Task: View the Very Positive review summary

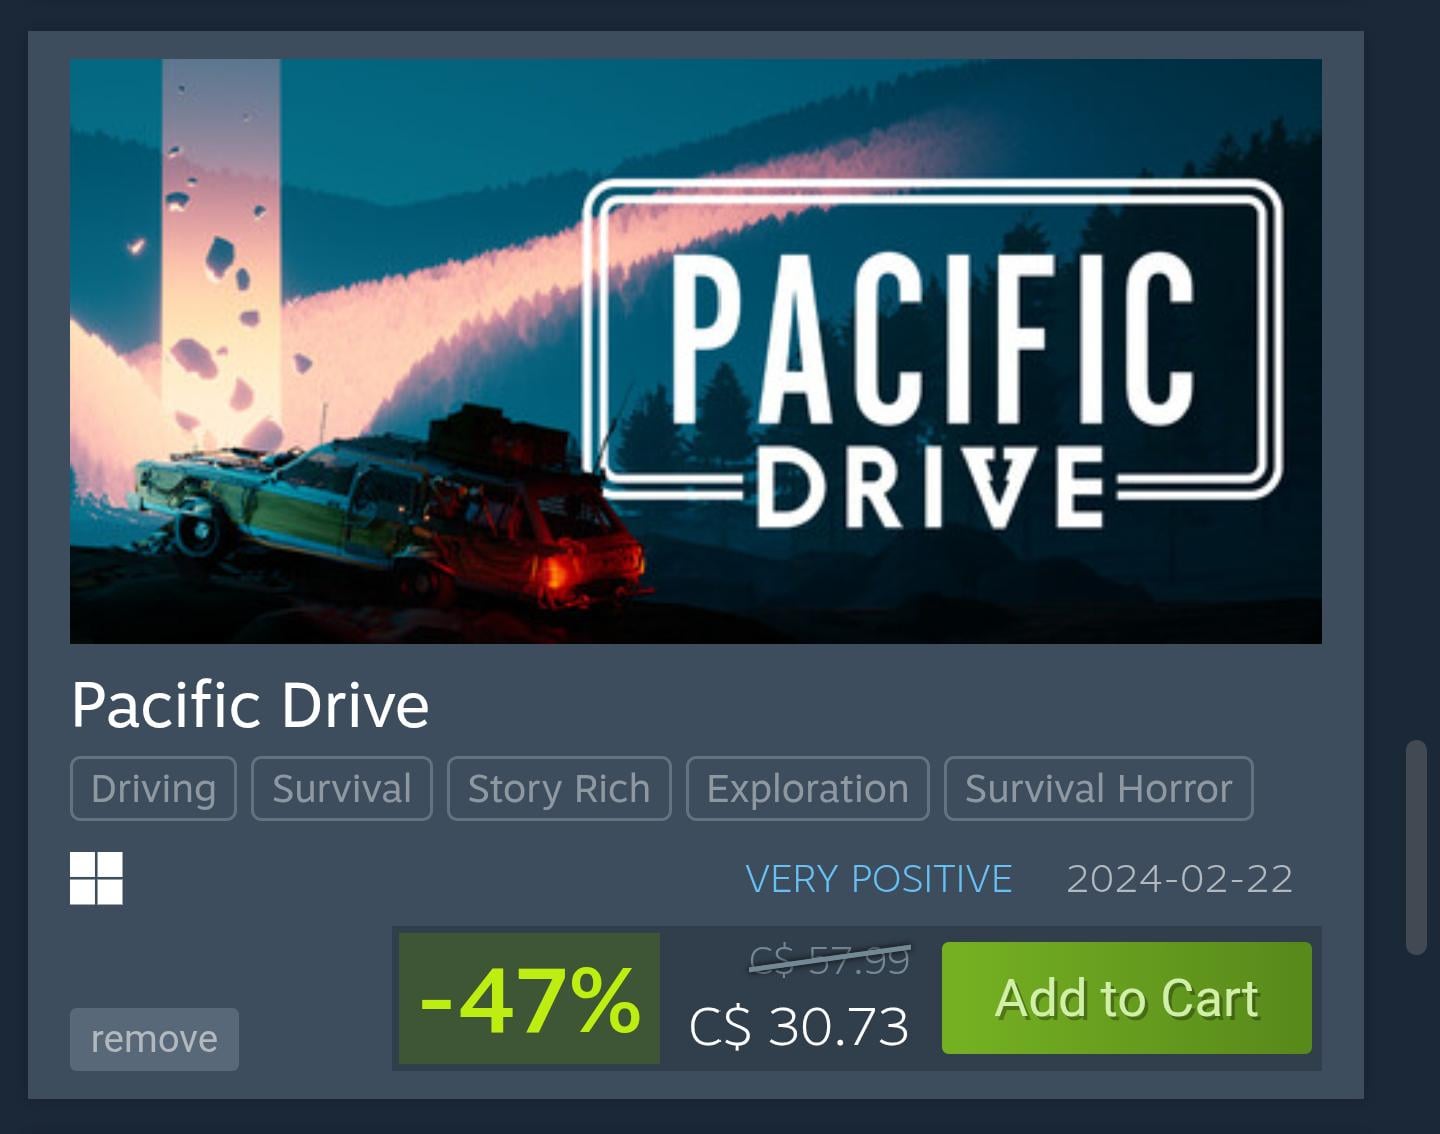Action: pos(879,879)
